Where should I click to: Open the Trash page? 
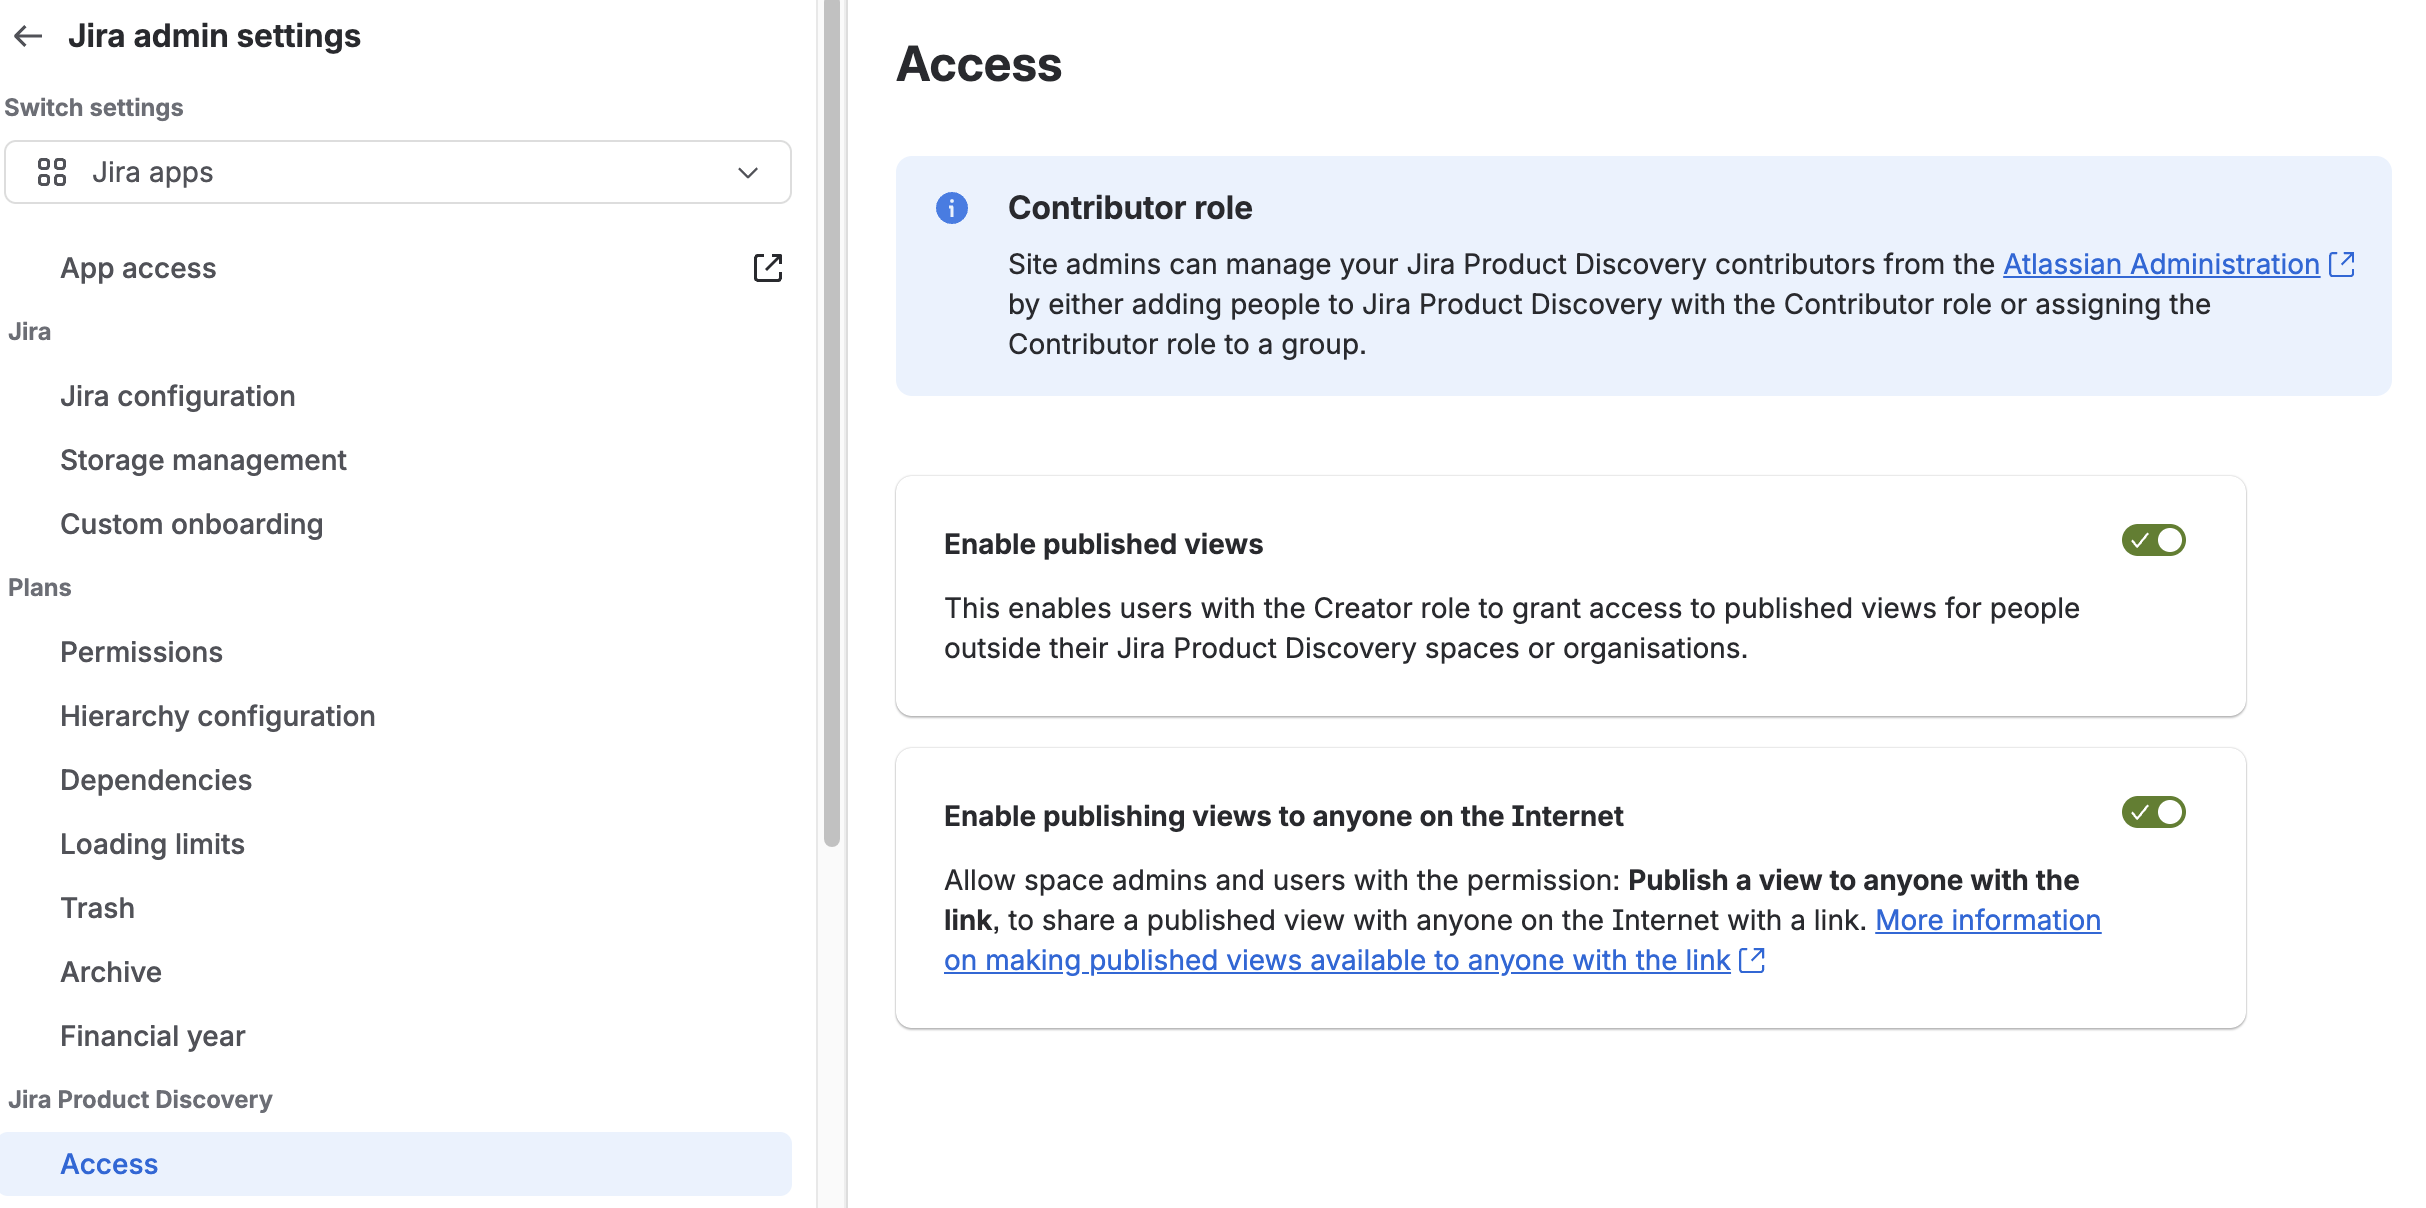click(97, 908)
